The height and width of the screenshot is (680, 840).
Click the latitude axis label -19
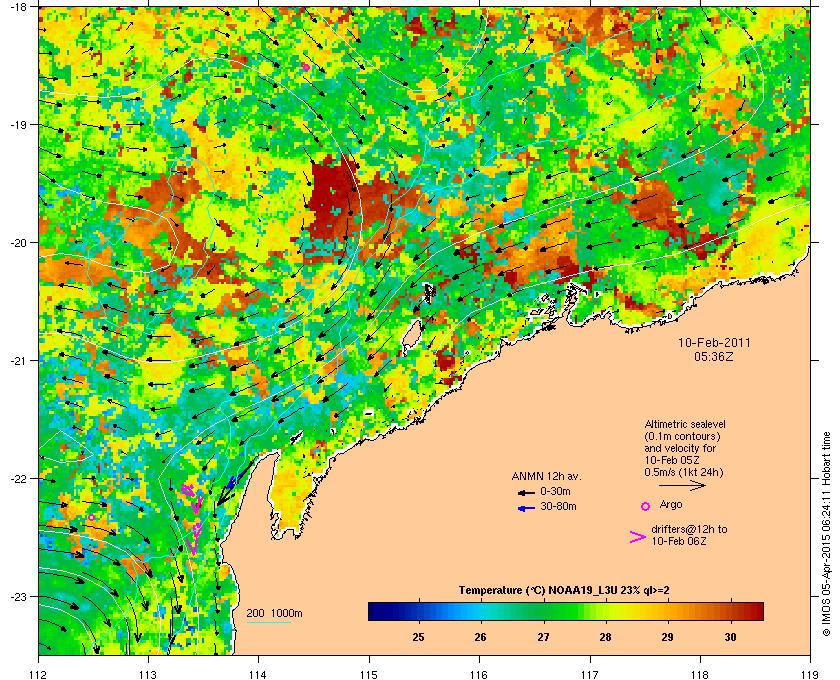[18, 124]
